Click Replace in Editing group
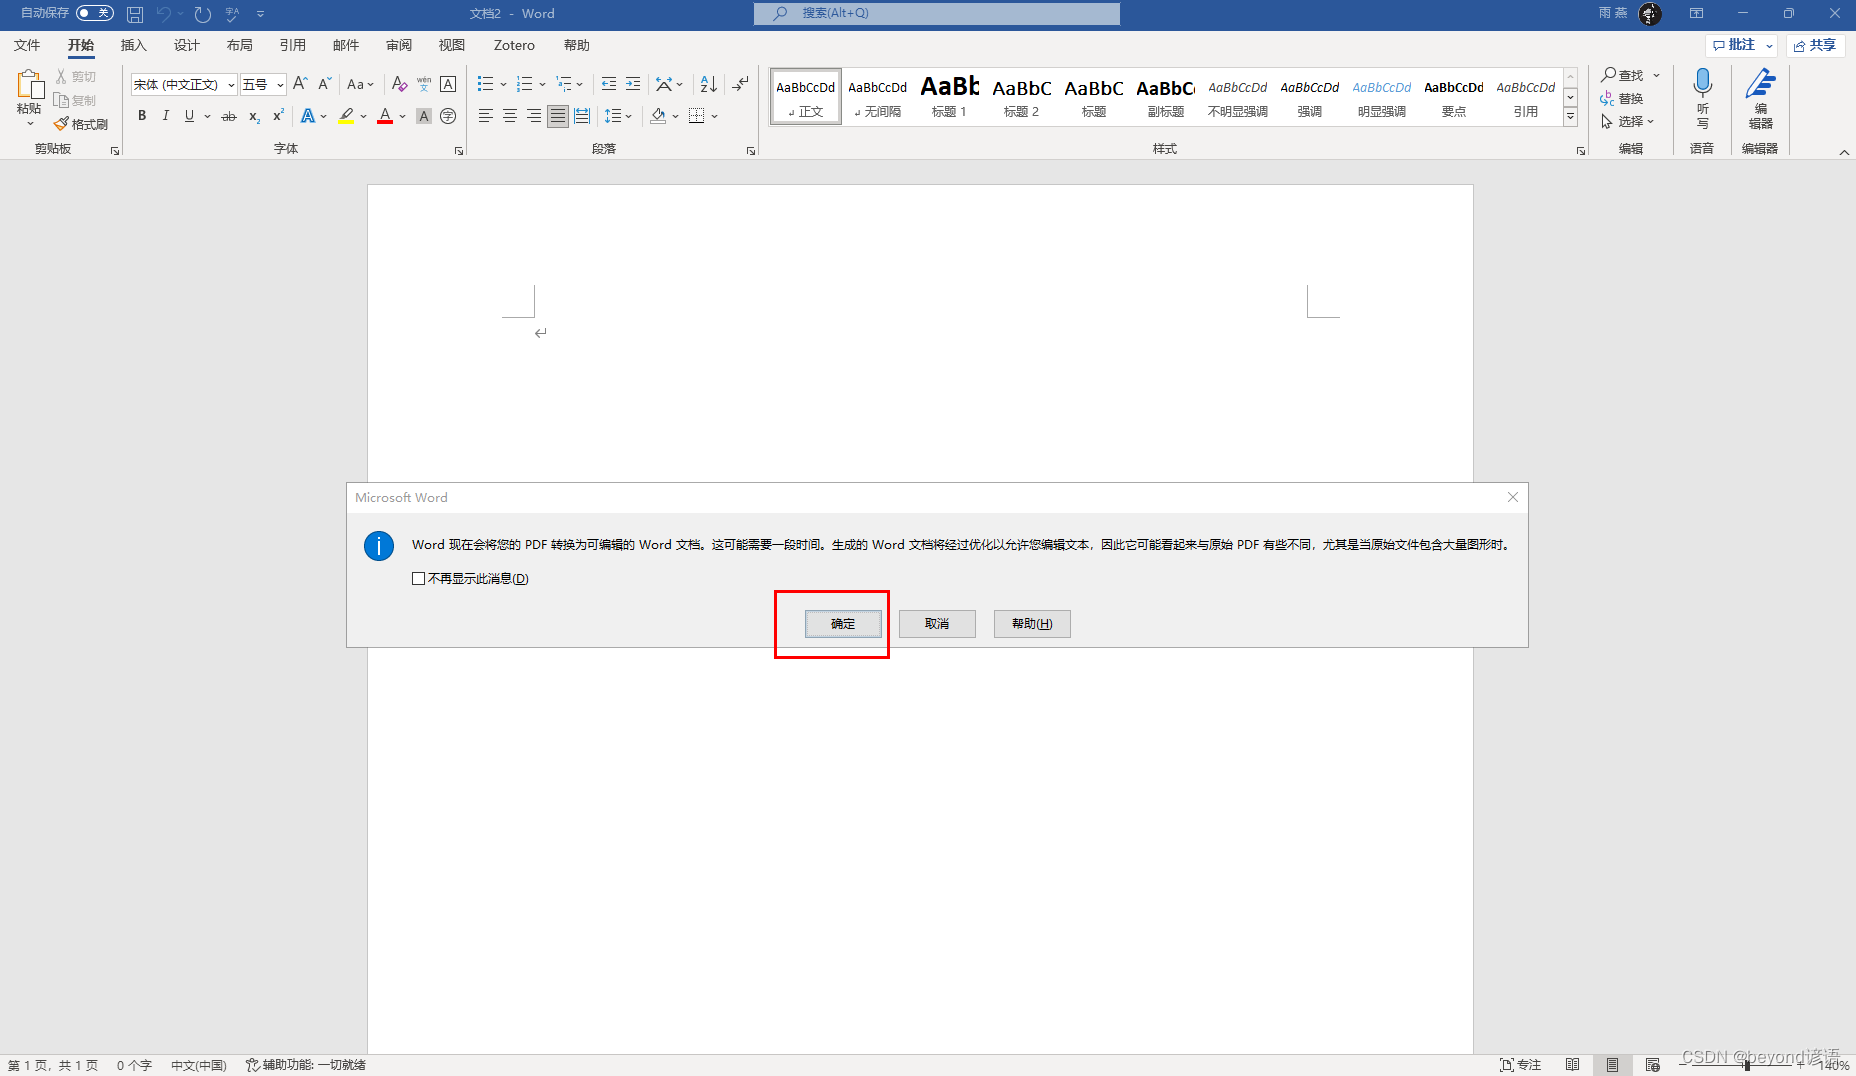Screen dimensions: 1856x1076 (1622, 98)
